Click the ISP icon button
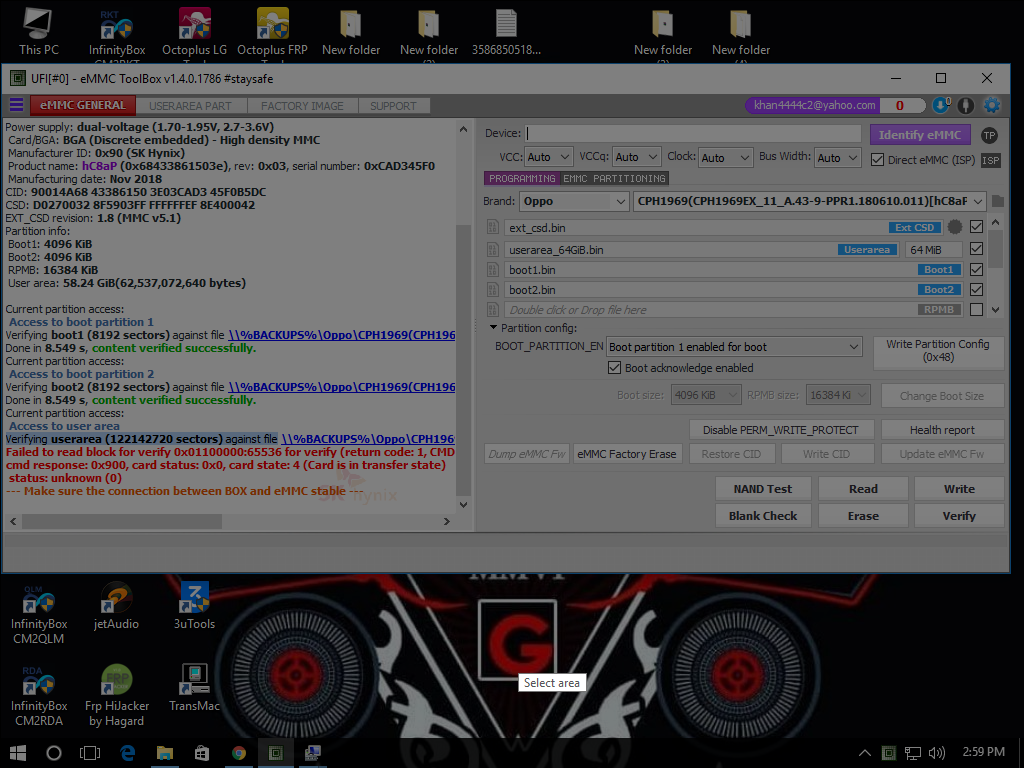This screenshot has height=768, width=1024. pyautogui.click(x=991, y=160)
